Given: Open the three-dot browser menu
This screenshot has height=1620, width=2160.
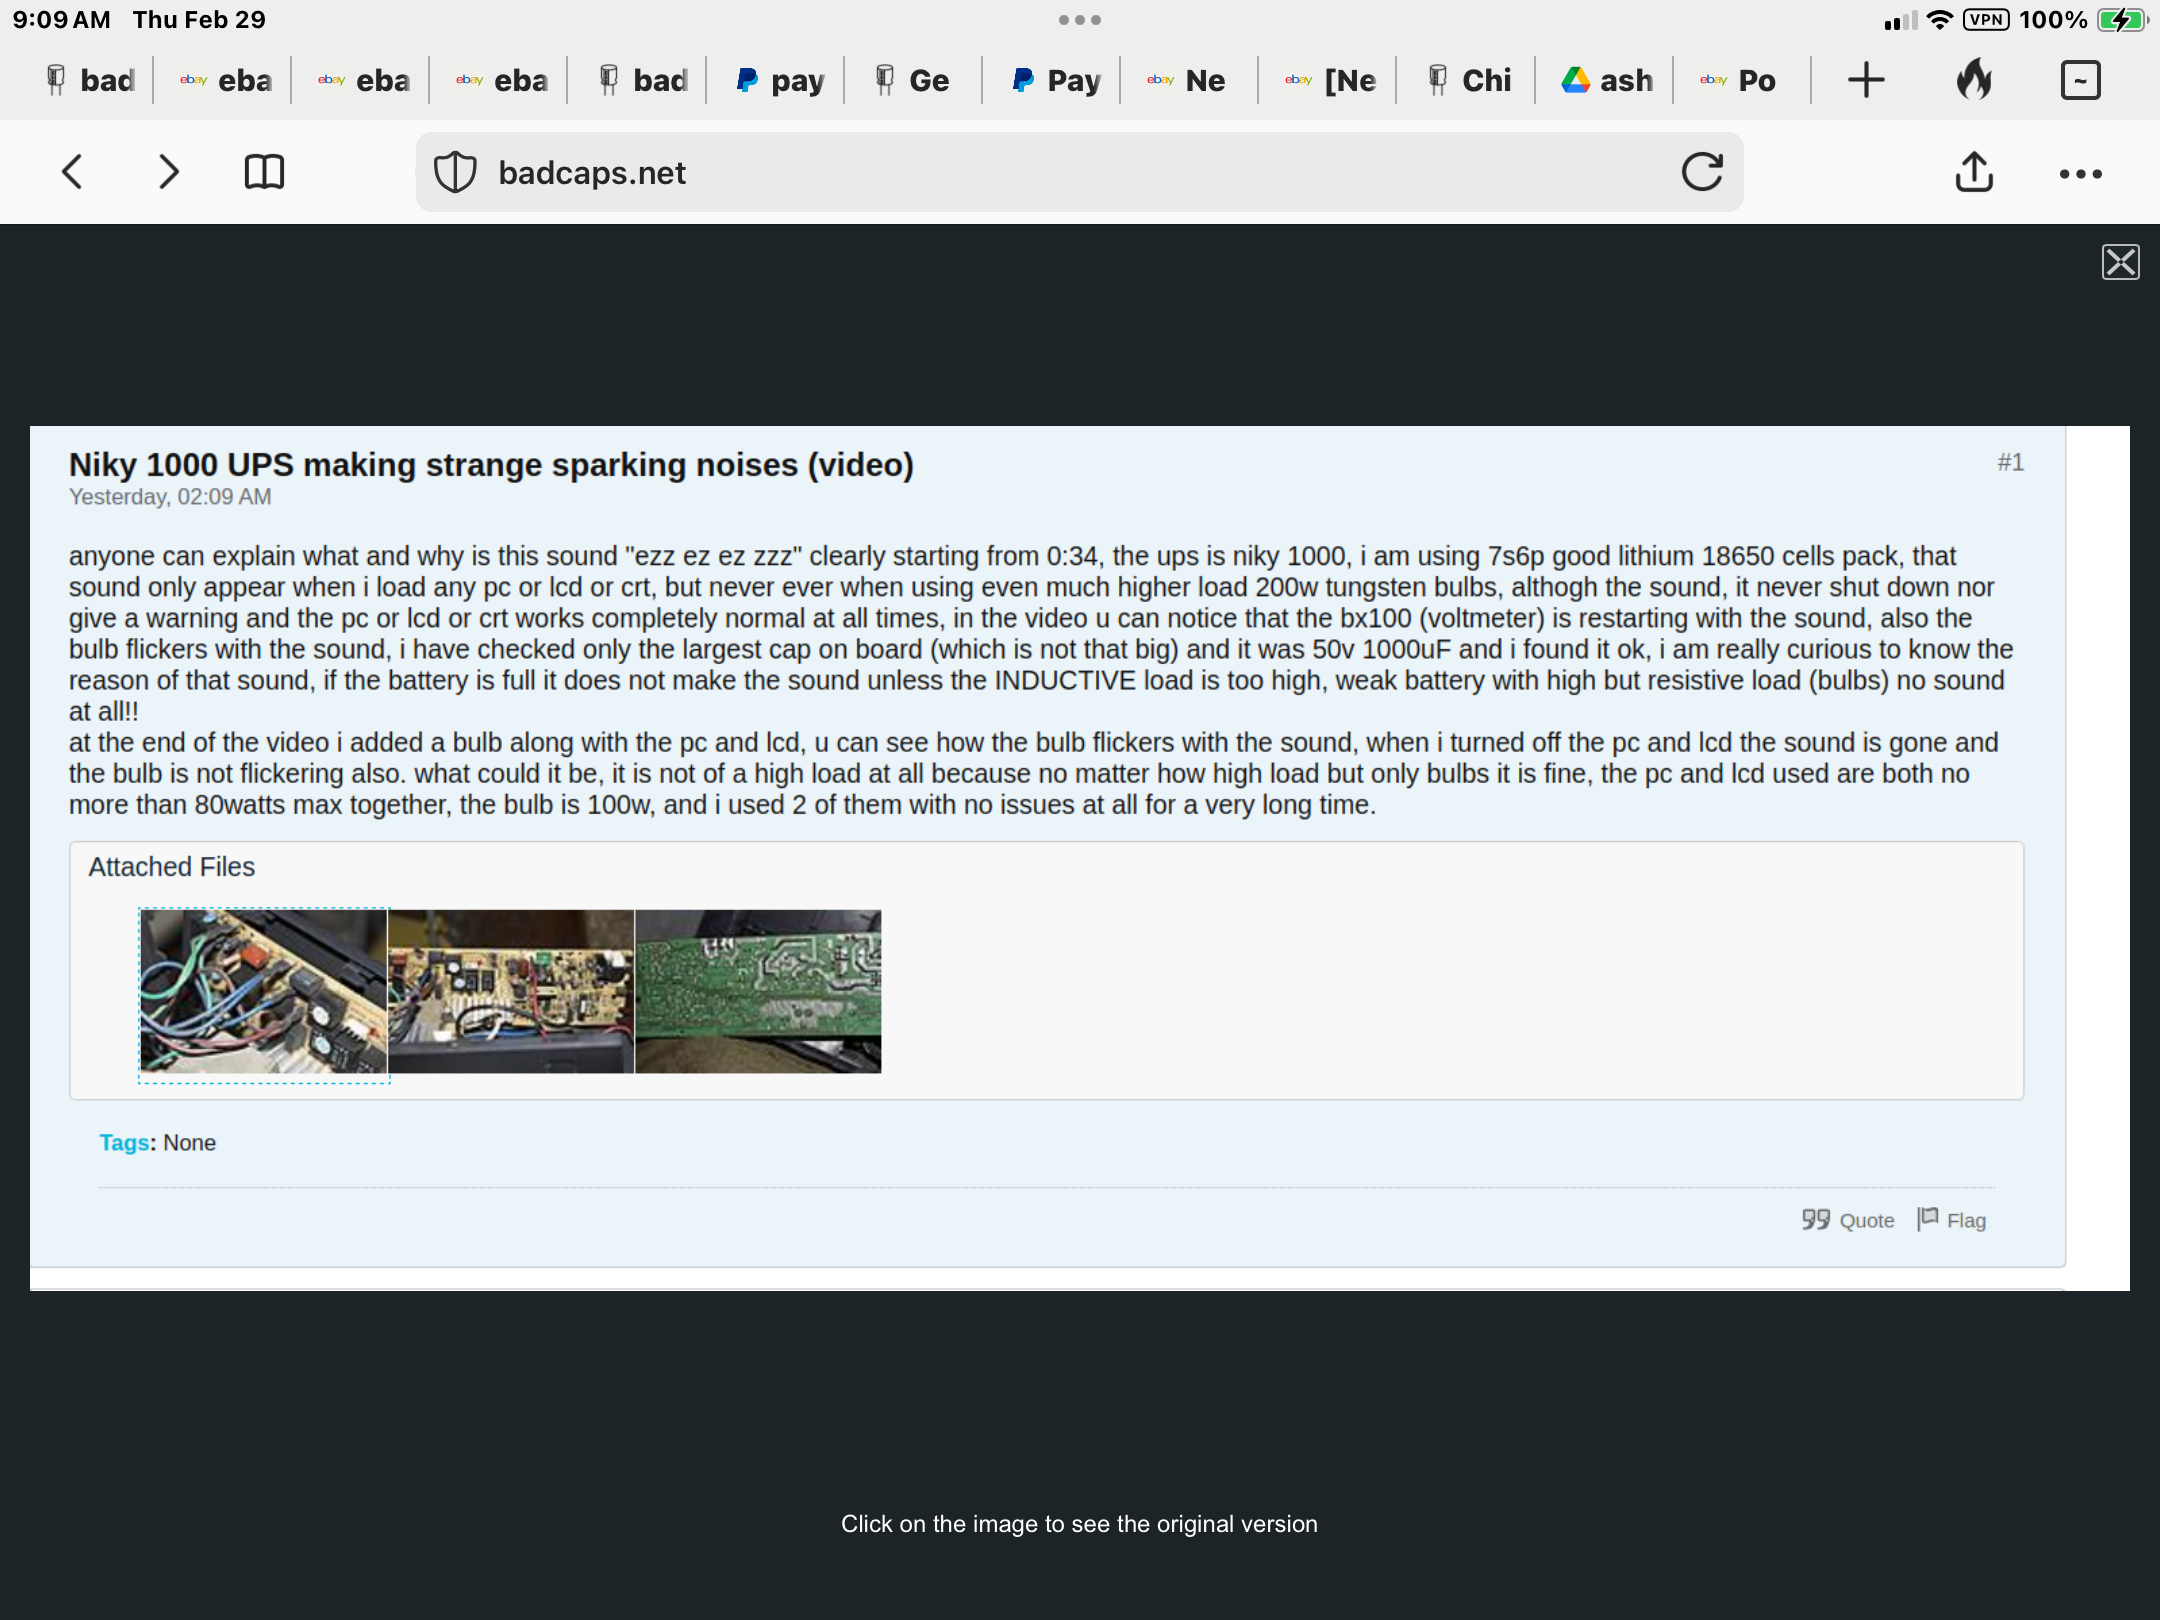Looking at the screenshot, I should [x=2080, y=174].
